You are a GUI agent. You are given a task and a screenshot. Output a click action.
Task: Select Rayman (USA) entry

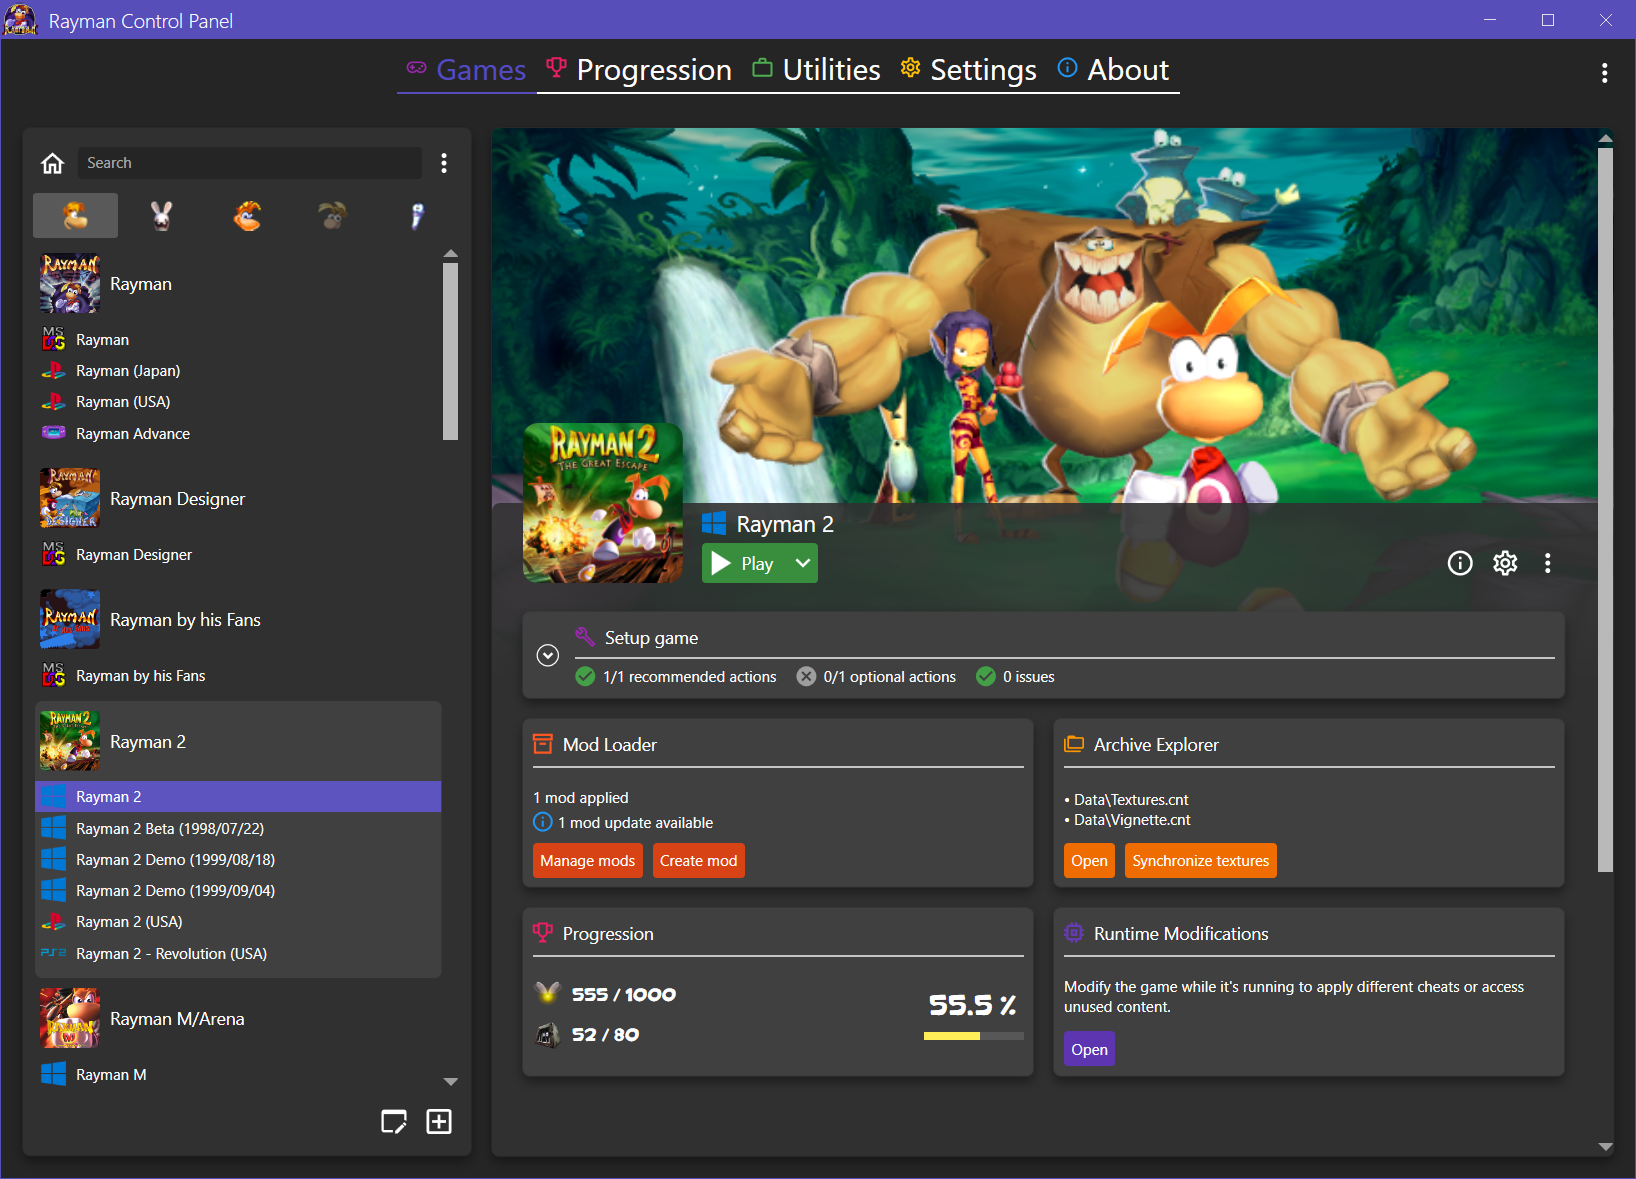pos(238,402)
